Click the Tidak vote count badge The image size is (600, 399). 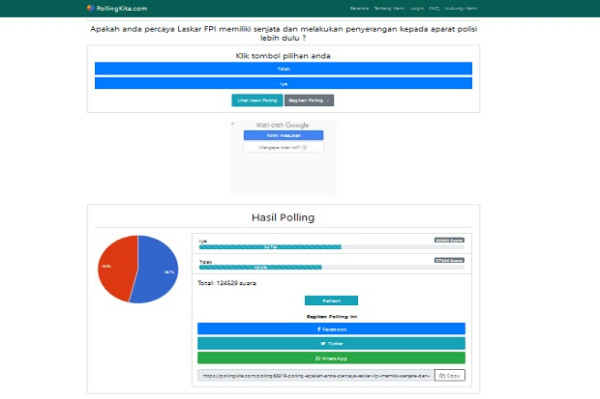(x=449, y=261)
